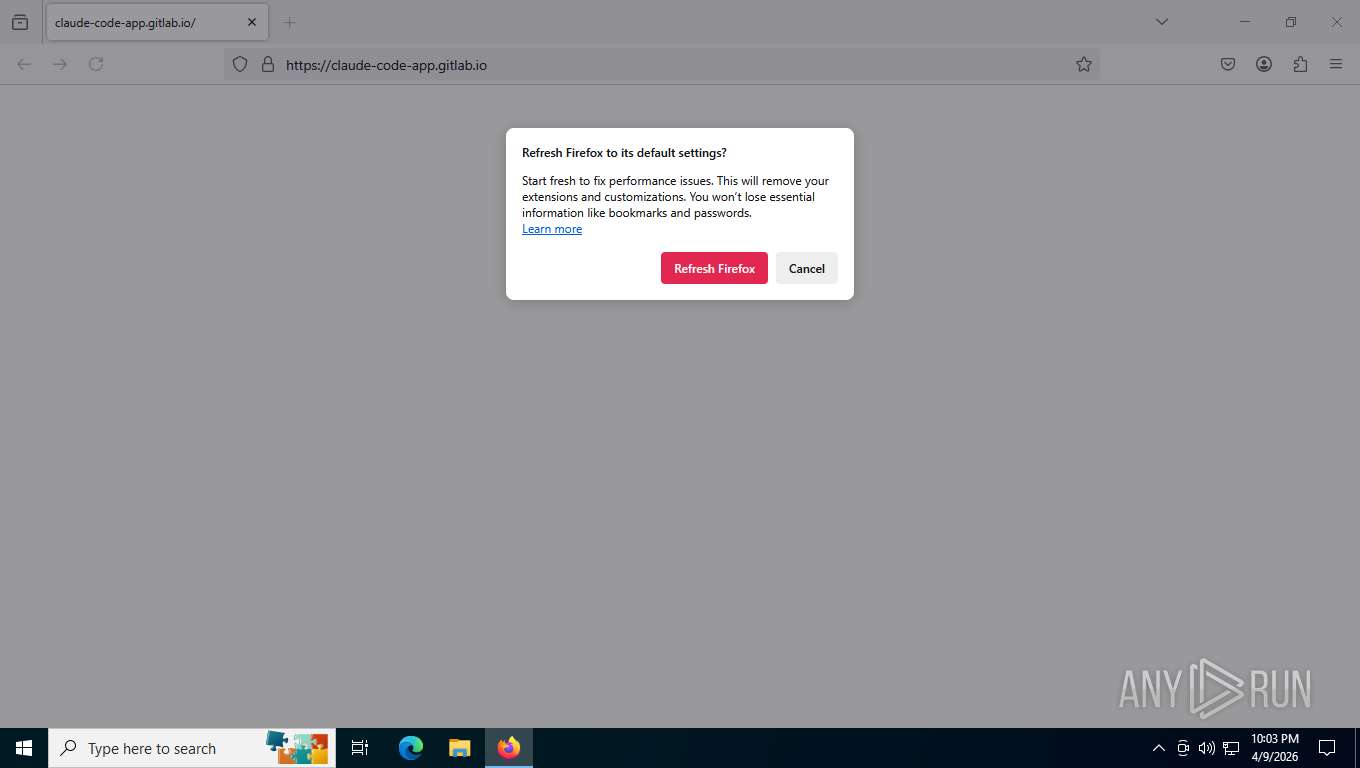Image resolution: width=1360 pixels, height=768 pixels.
Task: Go forward one page
Action: coord(60,64)
